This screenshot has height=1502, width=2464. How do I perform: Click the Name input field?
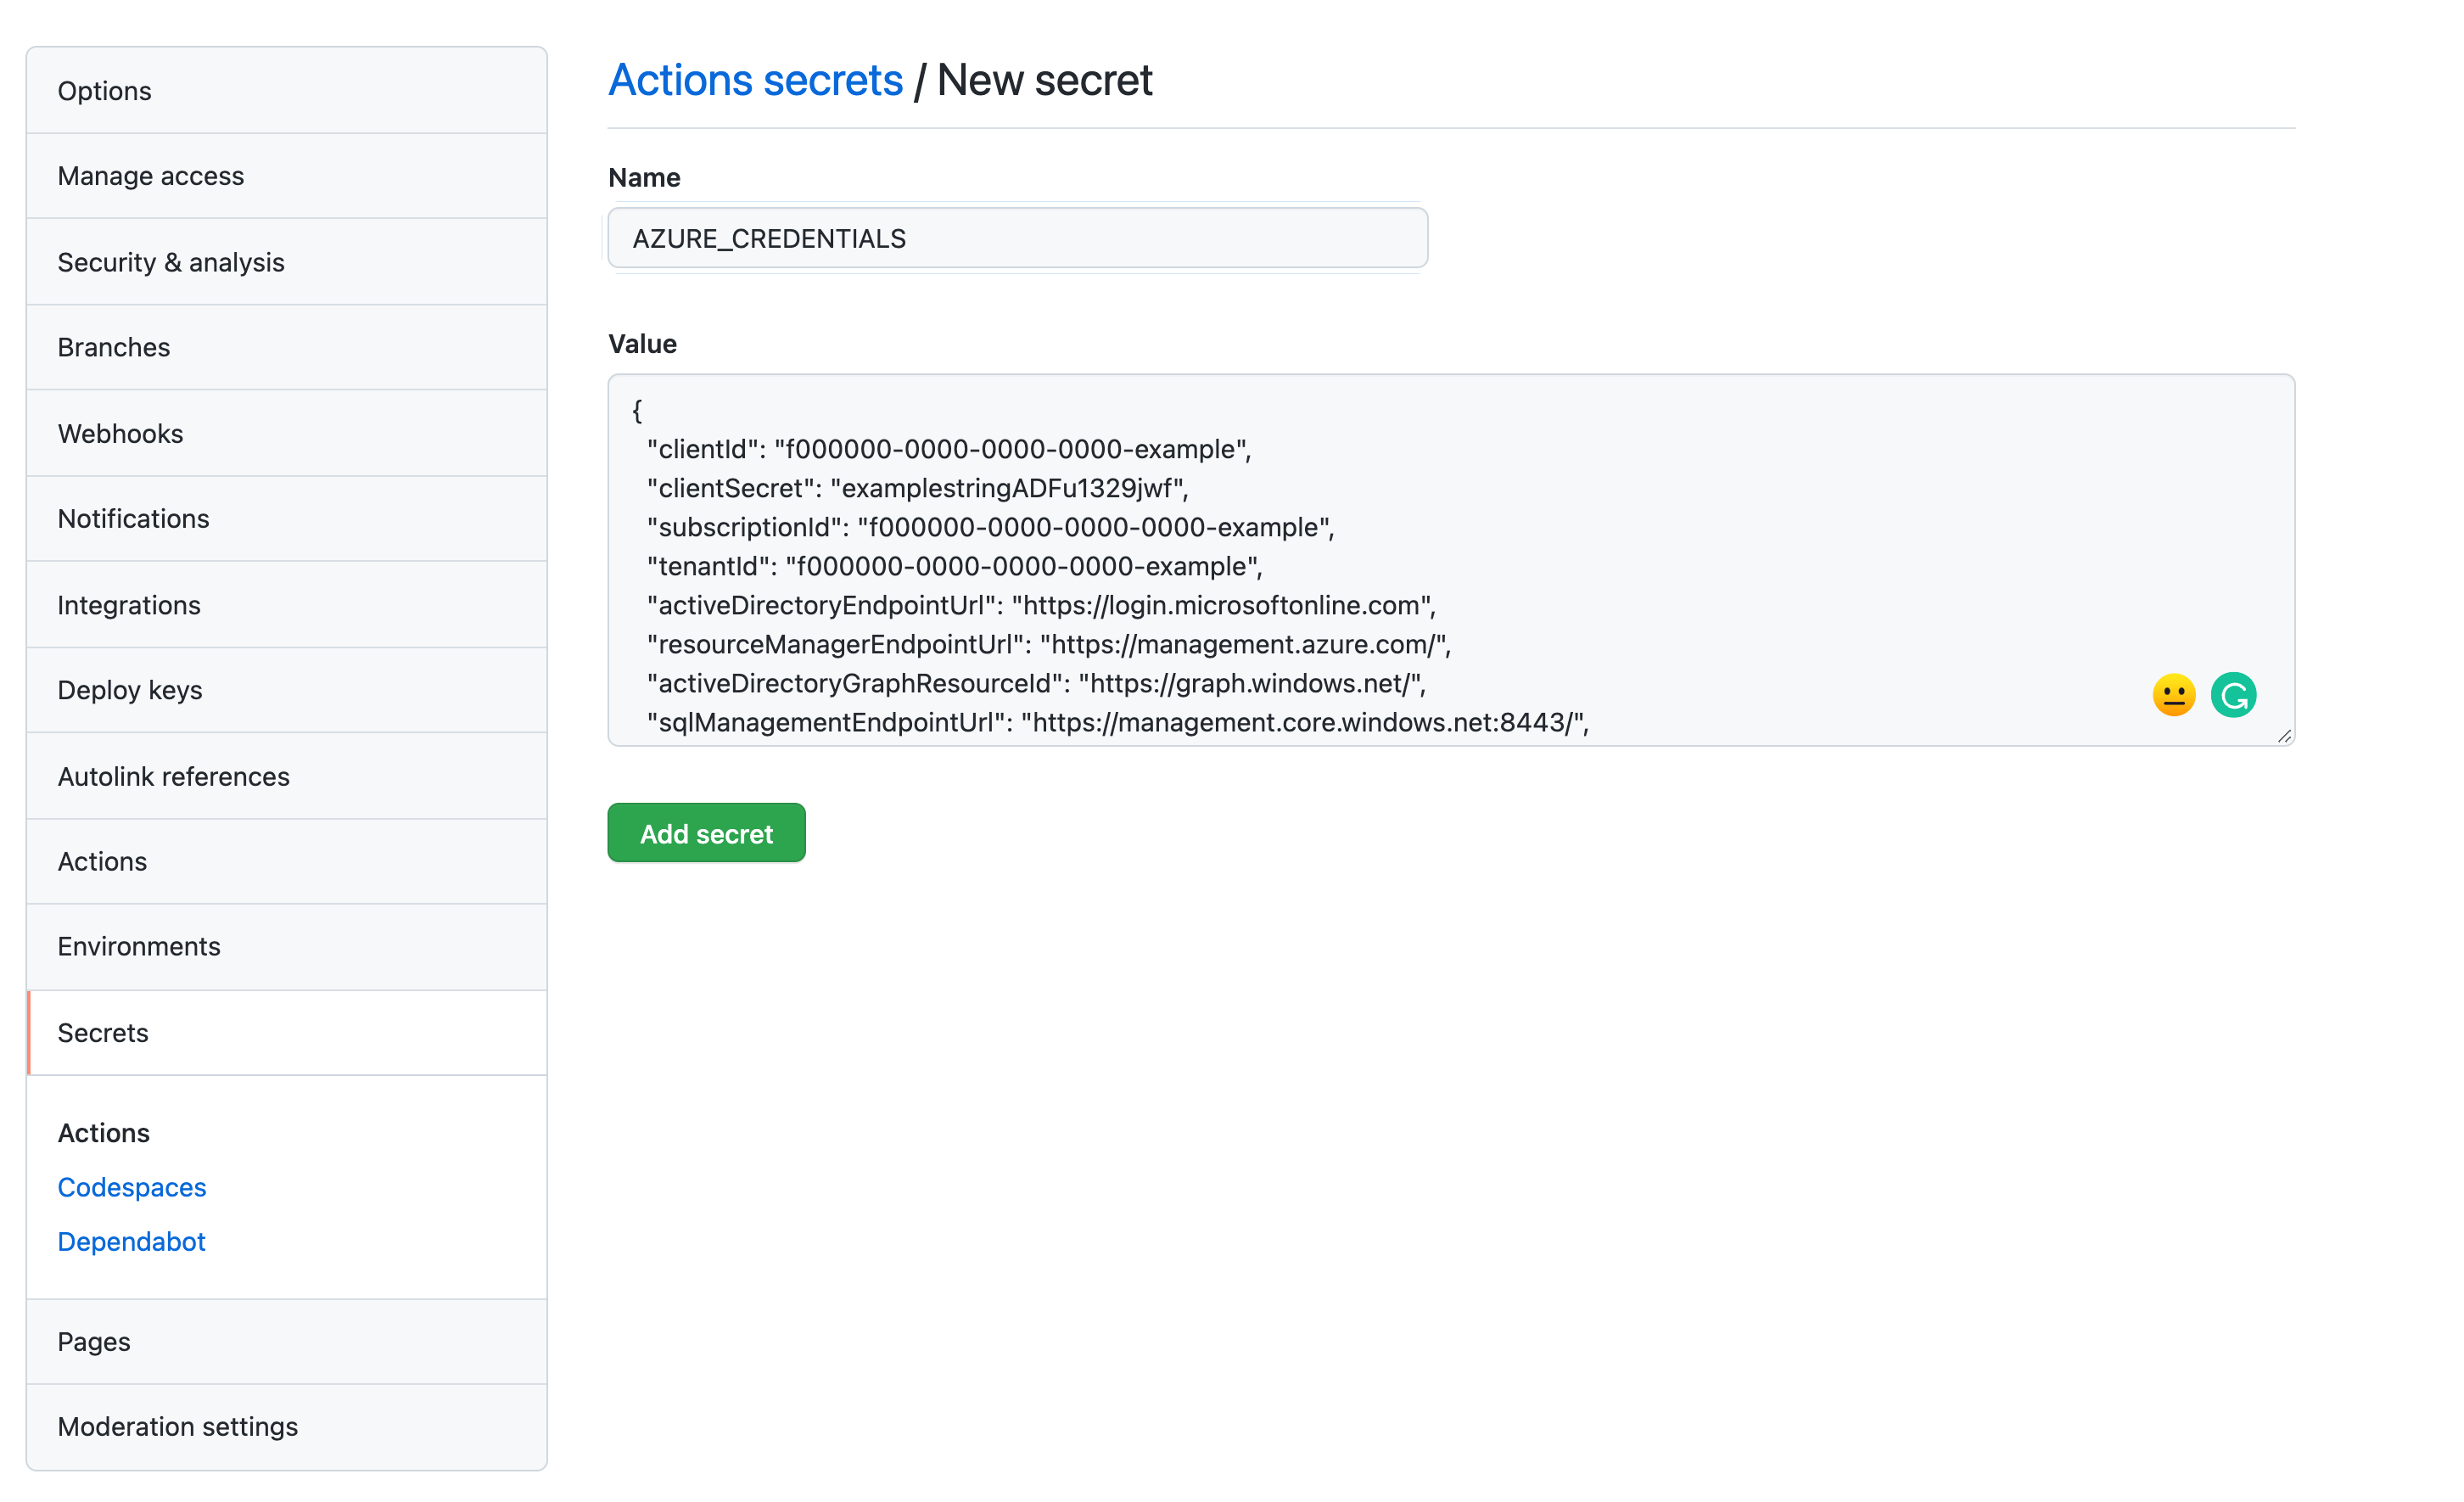1017,239
